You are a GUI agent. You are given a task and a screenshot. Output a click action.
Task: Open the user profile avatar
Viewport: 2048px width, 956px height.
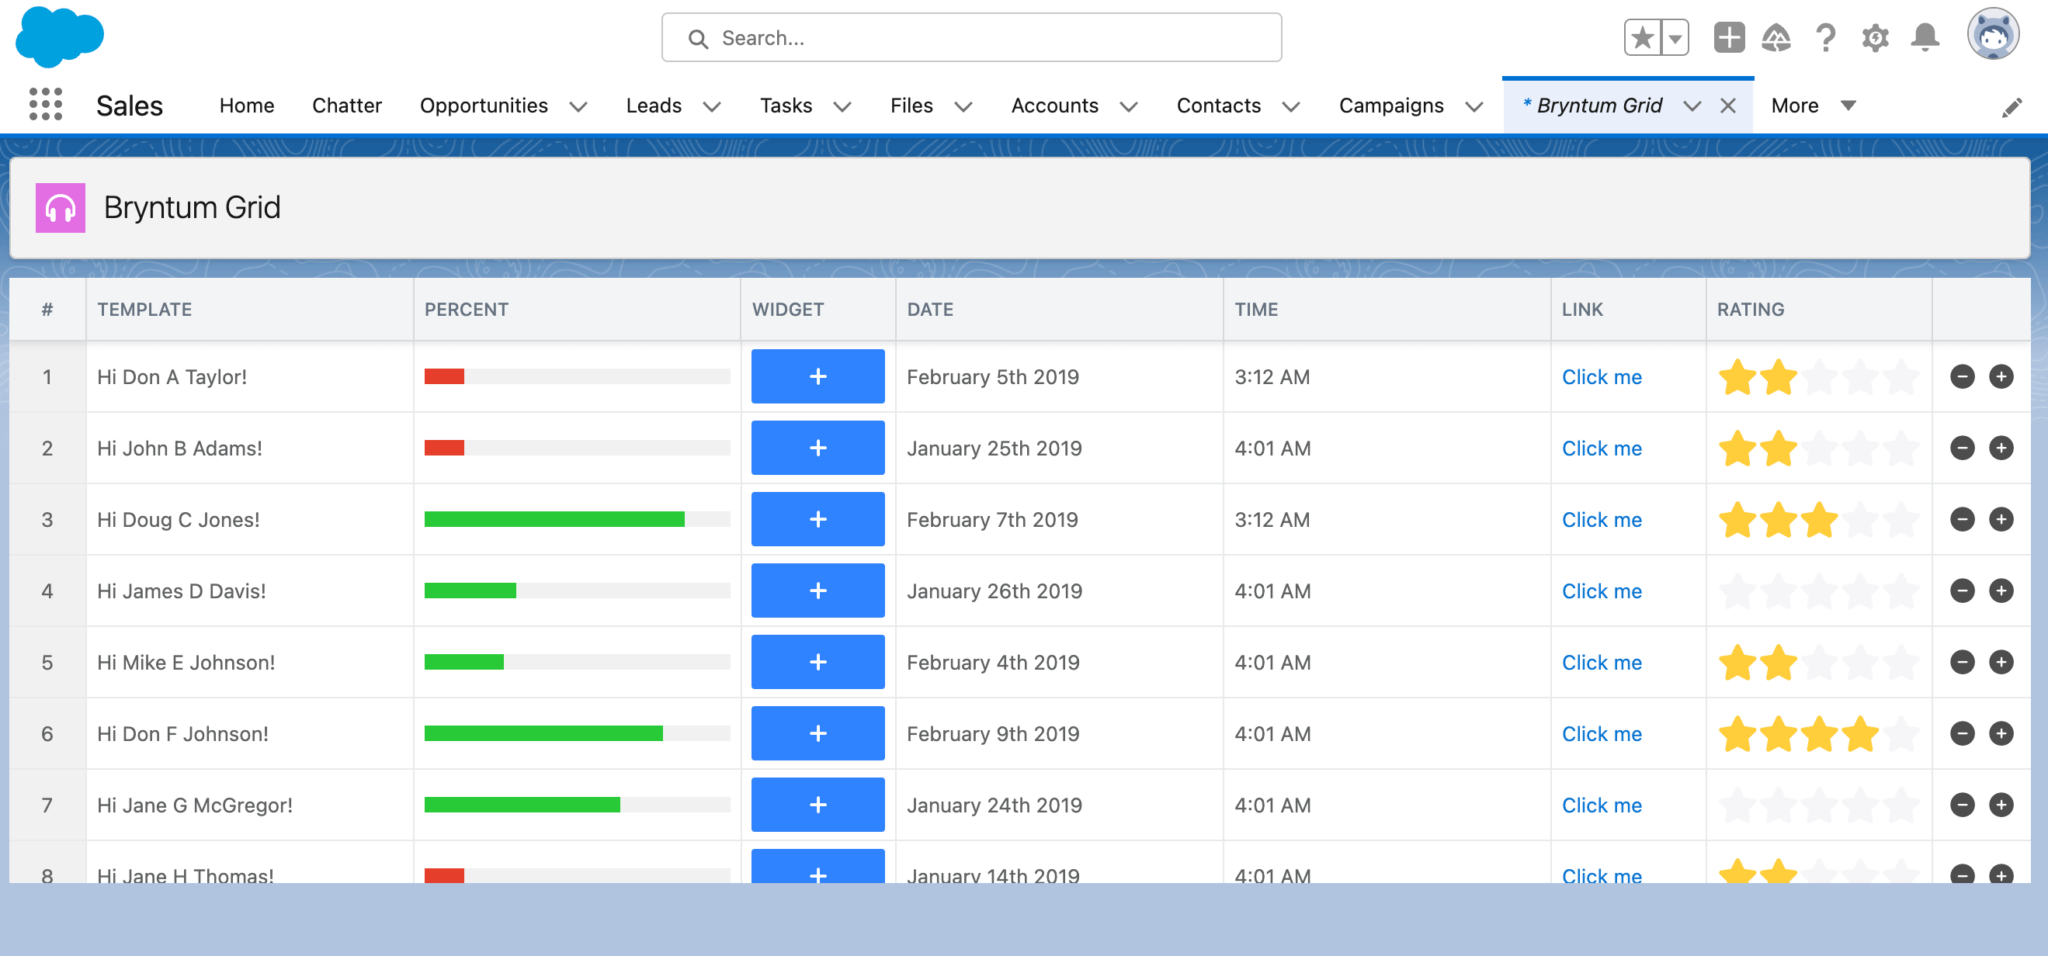click(1993, 35)
